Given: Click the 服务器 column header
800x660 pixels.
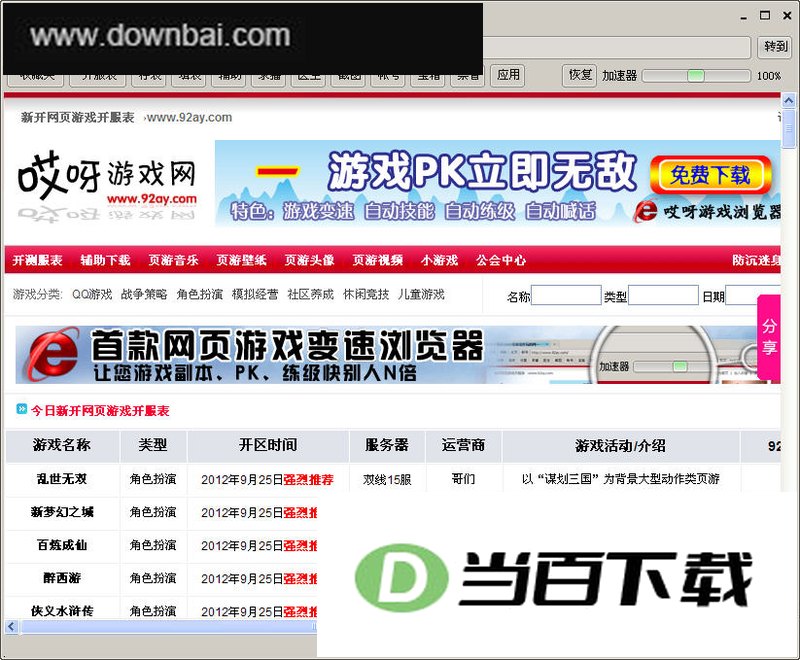Looking at the screenshot, I should click(387, 445).
